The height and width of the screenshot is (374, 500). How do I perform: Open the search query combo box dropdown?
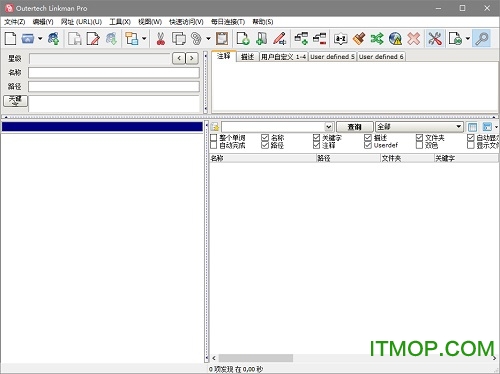pos(328,127)
